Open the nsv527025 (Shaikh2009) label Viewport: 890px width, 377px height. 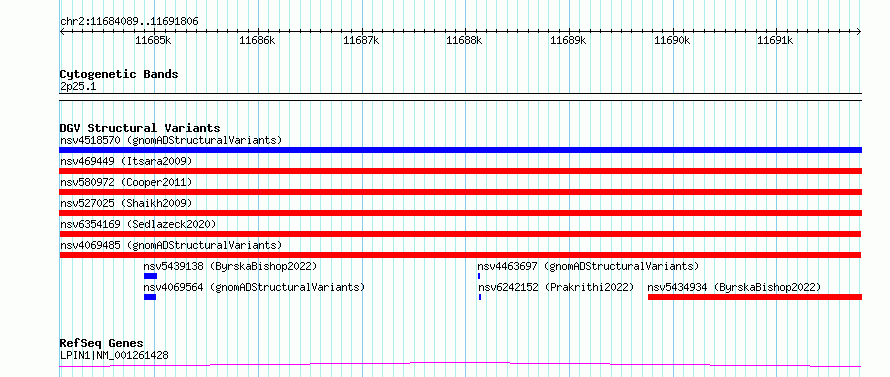click(126, 203)
